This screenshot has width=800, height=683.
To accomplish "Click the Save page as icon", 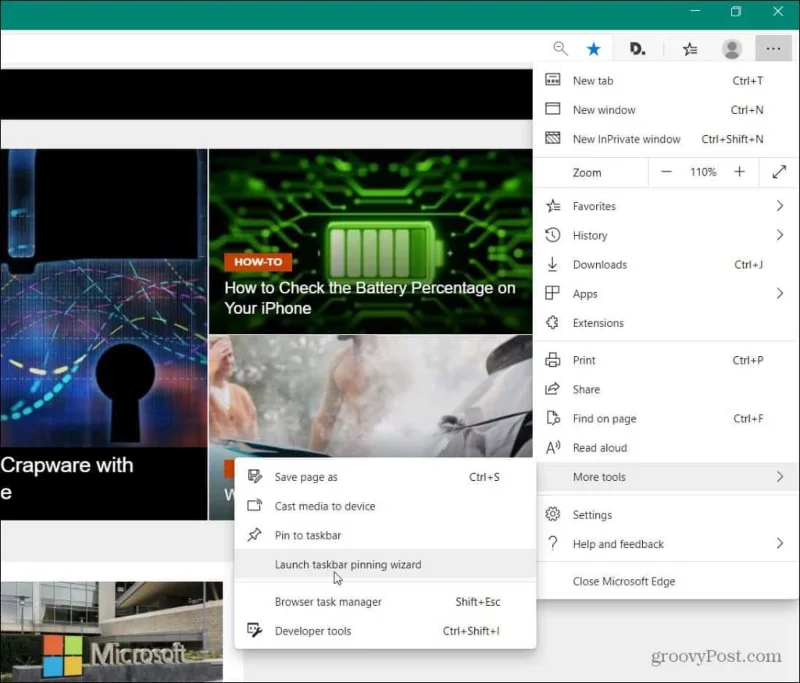I will tap(255, 476).
